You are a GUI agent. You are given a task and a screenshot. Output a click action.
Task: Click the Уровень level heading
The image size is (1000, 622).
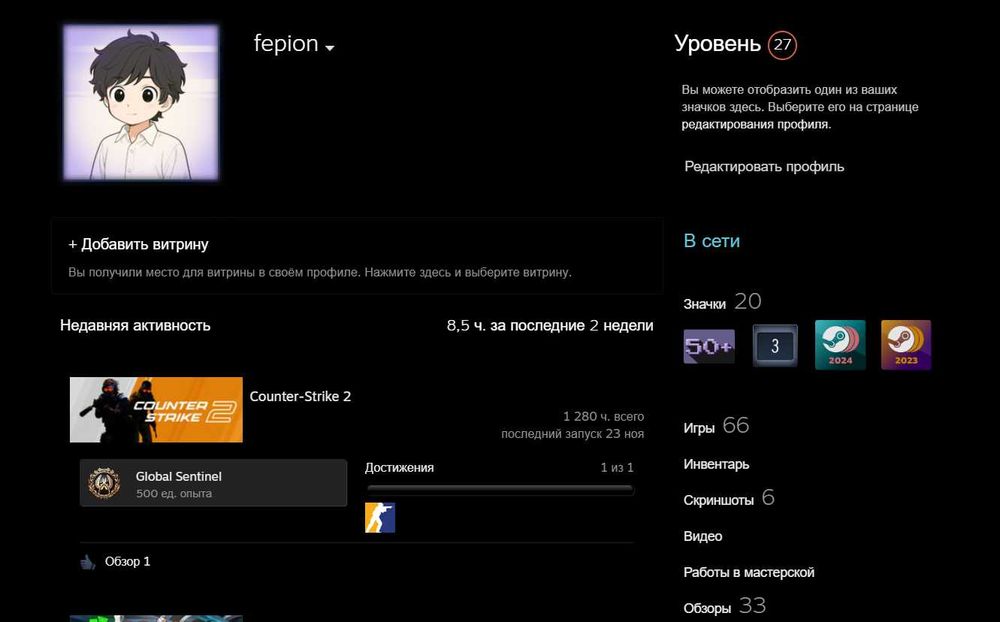tap(717, 43)
